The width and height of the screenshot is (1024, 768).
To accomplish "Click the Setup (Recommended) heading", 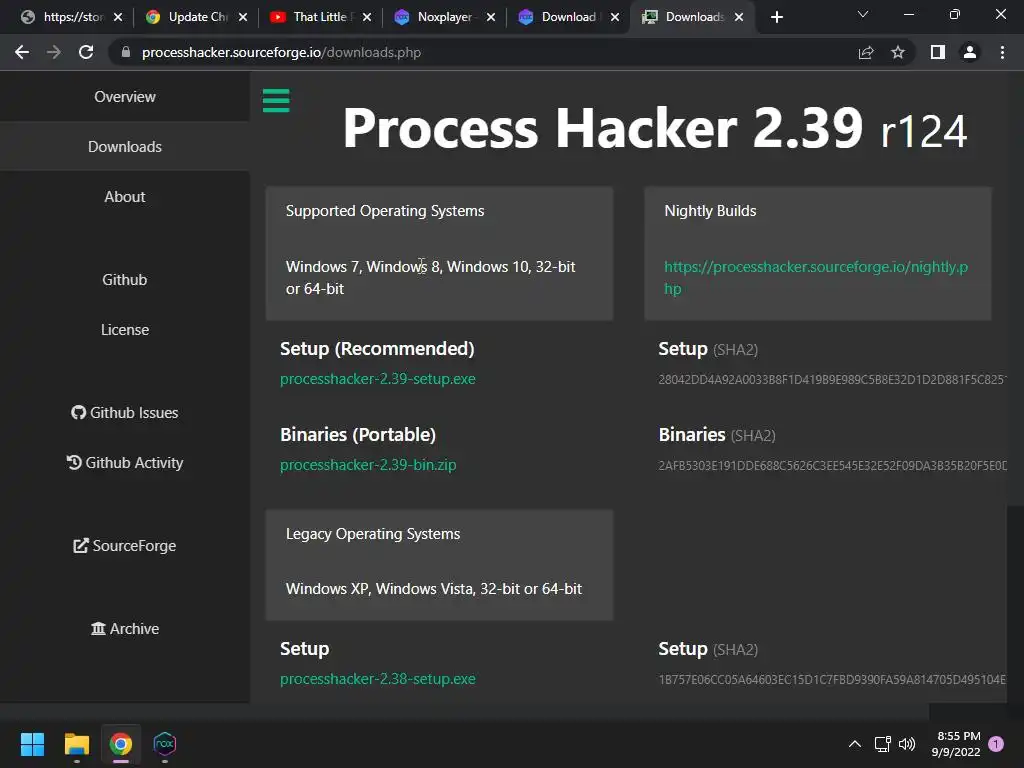I will 377,349.
